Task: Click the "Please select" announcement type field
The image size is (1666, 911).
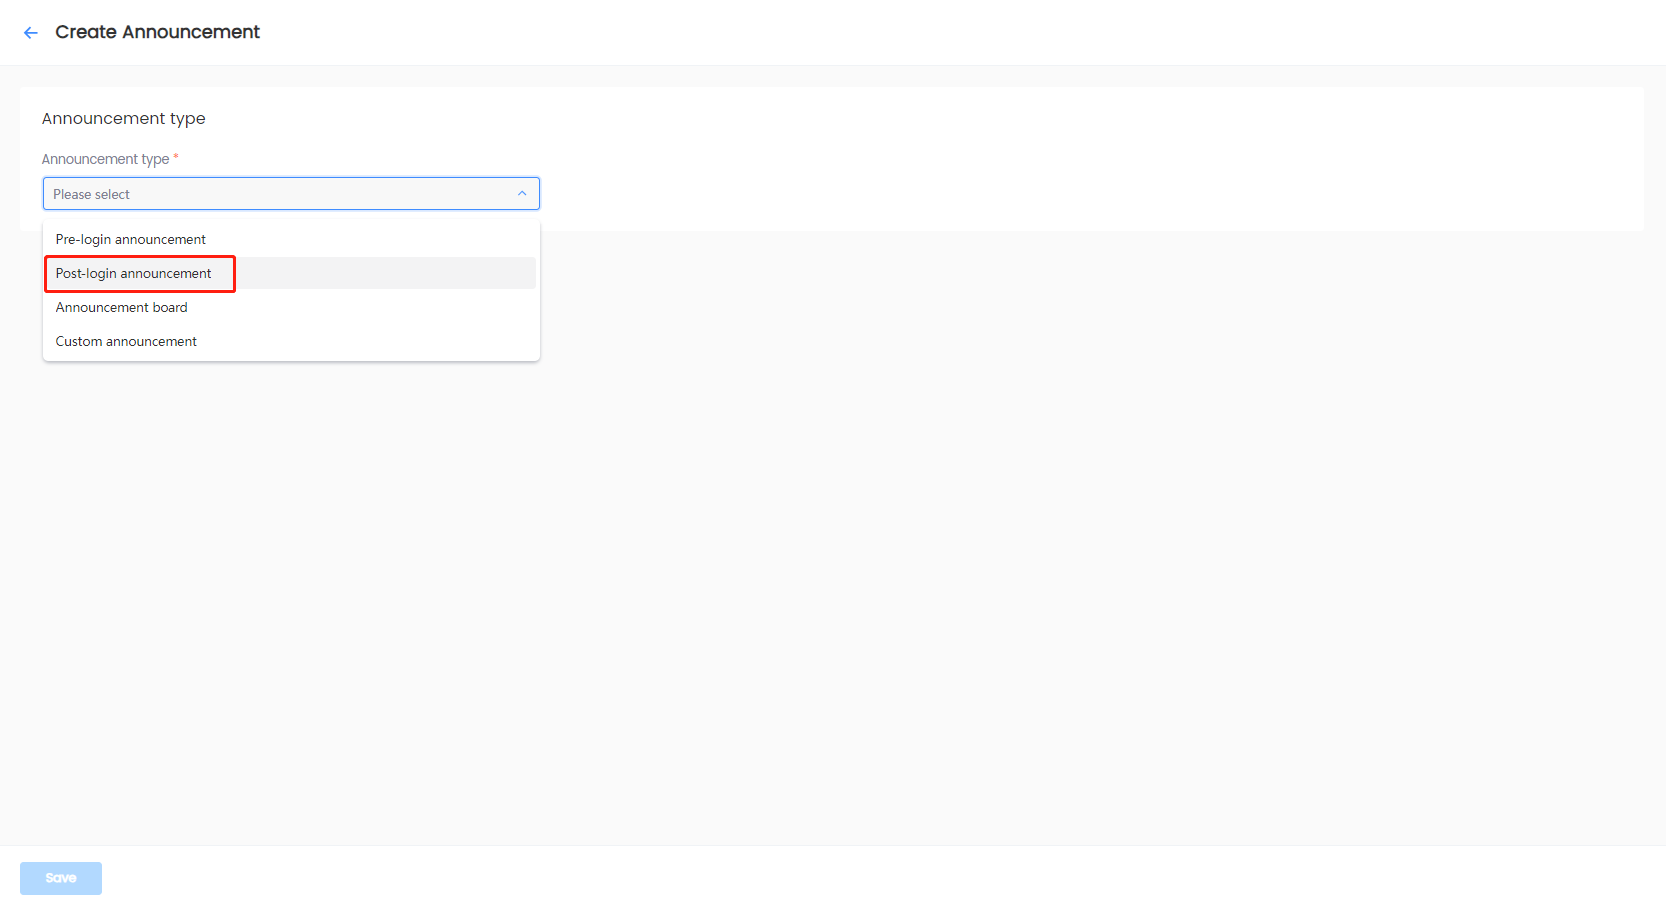Action: tap(290, 194)
